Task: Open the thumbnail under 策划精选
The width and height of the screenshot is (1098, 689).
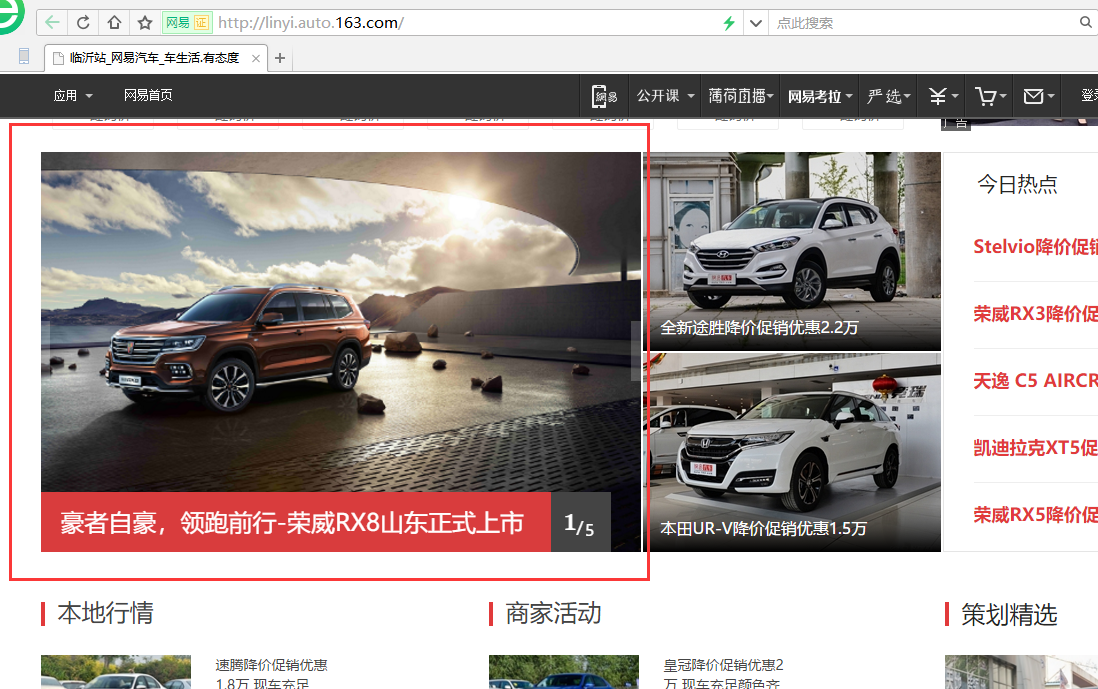Action: (1021, 672)
